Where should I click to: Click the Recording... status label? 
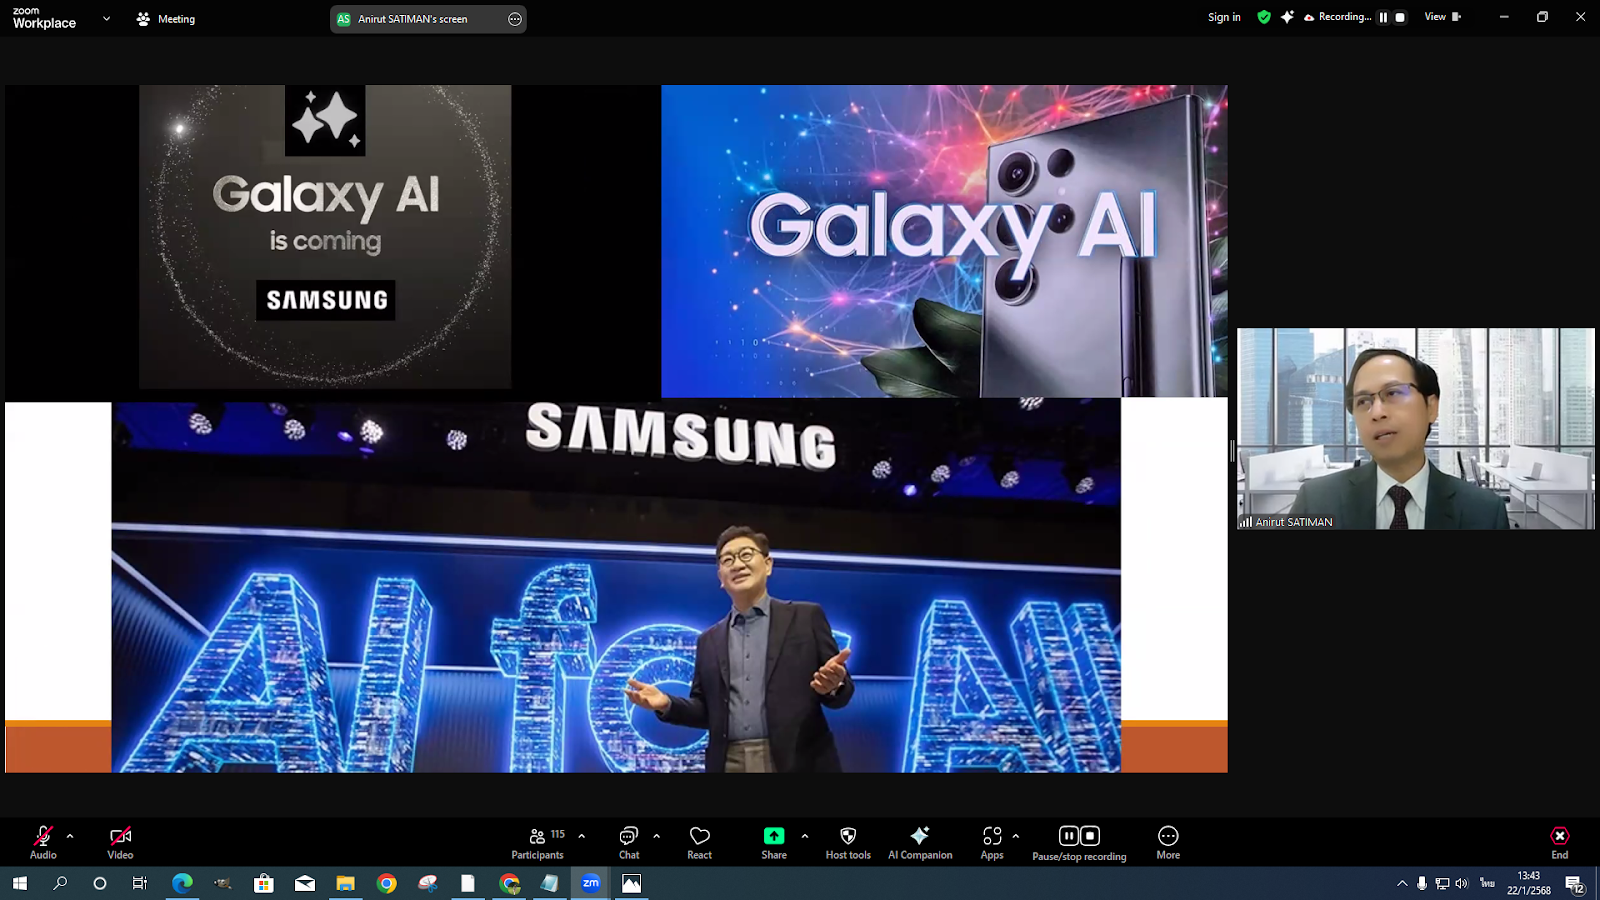tap(1337, 17)
